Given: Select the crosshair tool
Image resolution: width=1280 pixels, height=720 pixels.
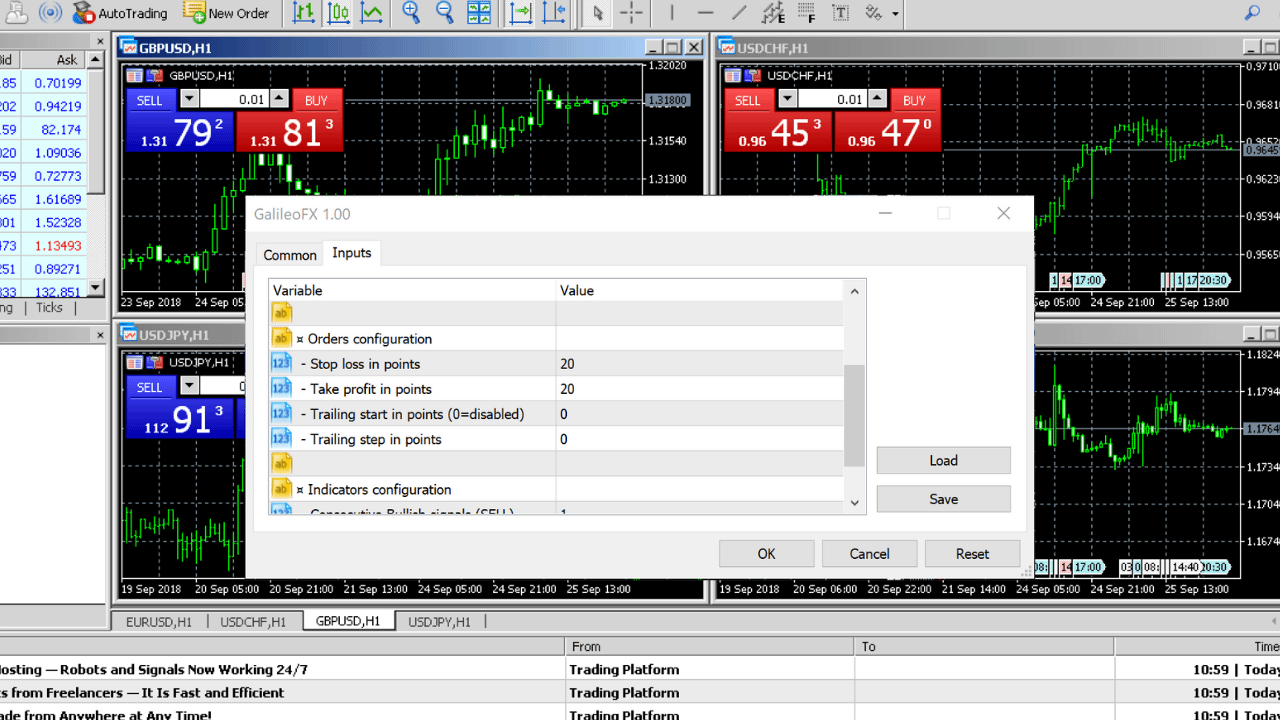Looking at the screenshot, I should 631,13.
